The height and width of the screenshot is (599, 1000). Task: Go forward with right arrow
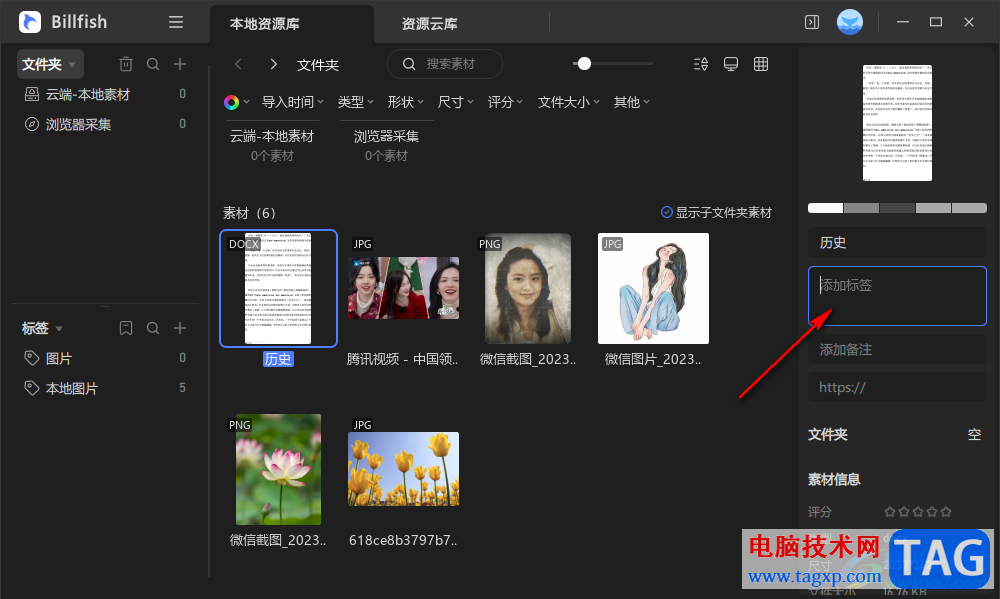pyautogui.click(x=274, y=64)
